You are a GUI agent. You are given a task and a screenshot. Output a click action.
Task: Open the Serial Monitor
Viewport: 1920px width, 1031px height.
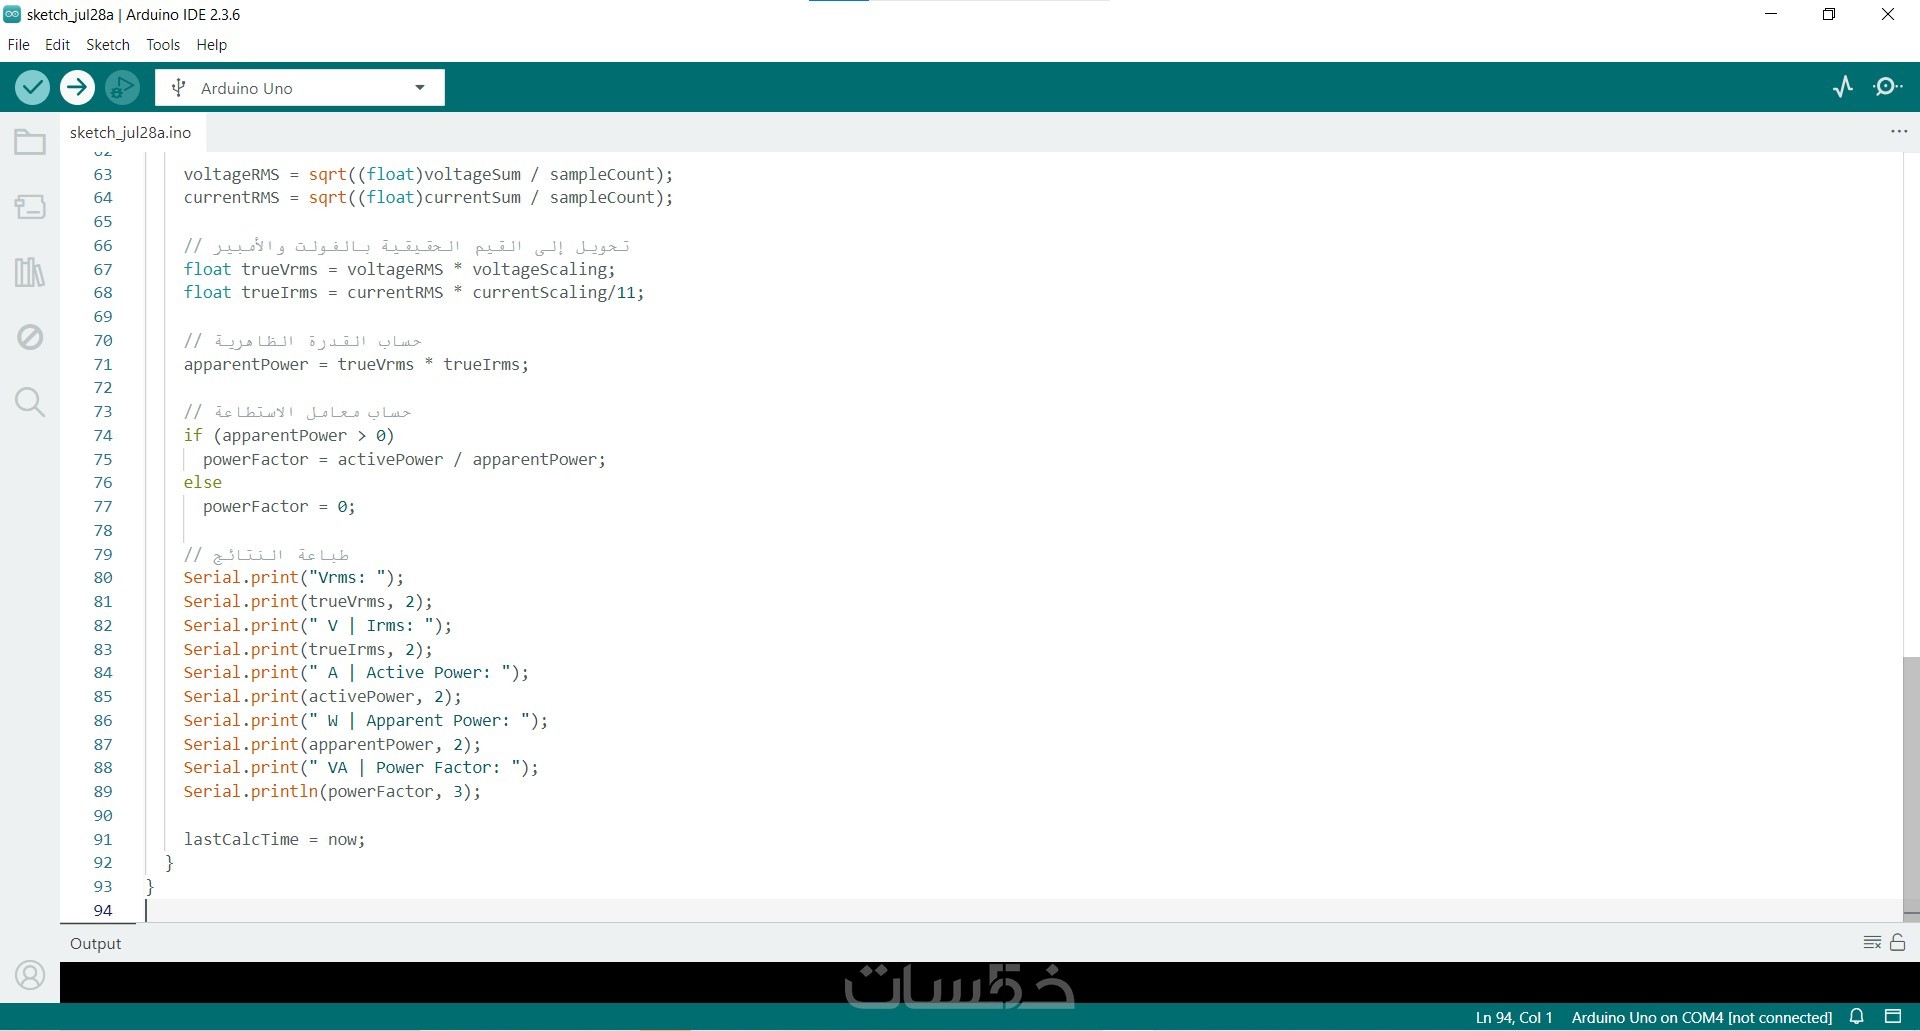pyautogui.click(x=1888, y=87)
